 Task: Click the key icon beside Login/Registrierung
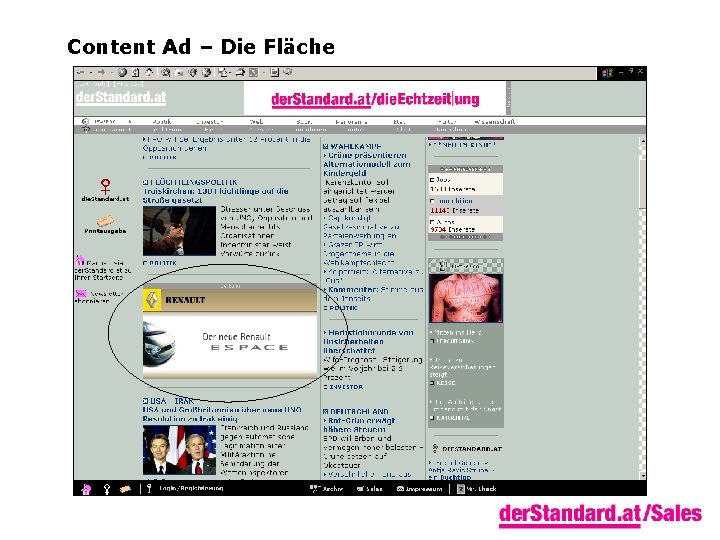point(149,489)
